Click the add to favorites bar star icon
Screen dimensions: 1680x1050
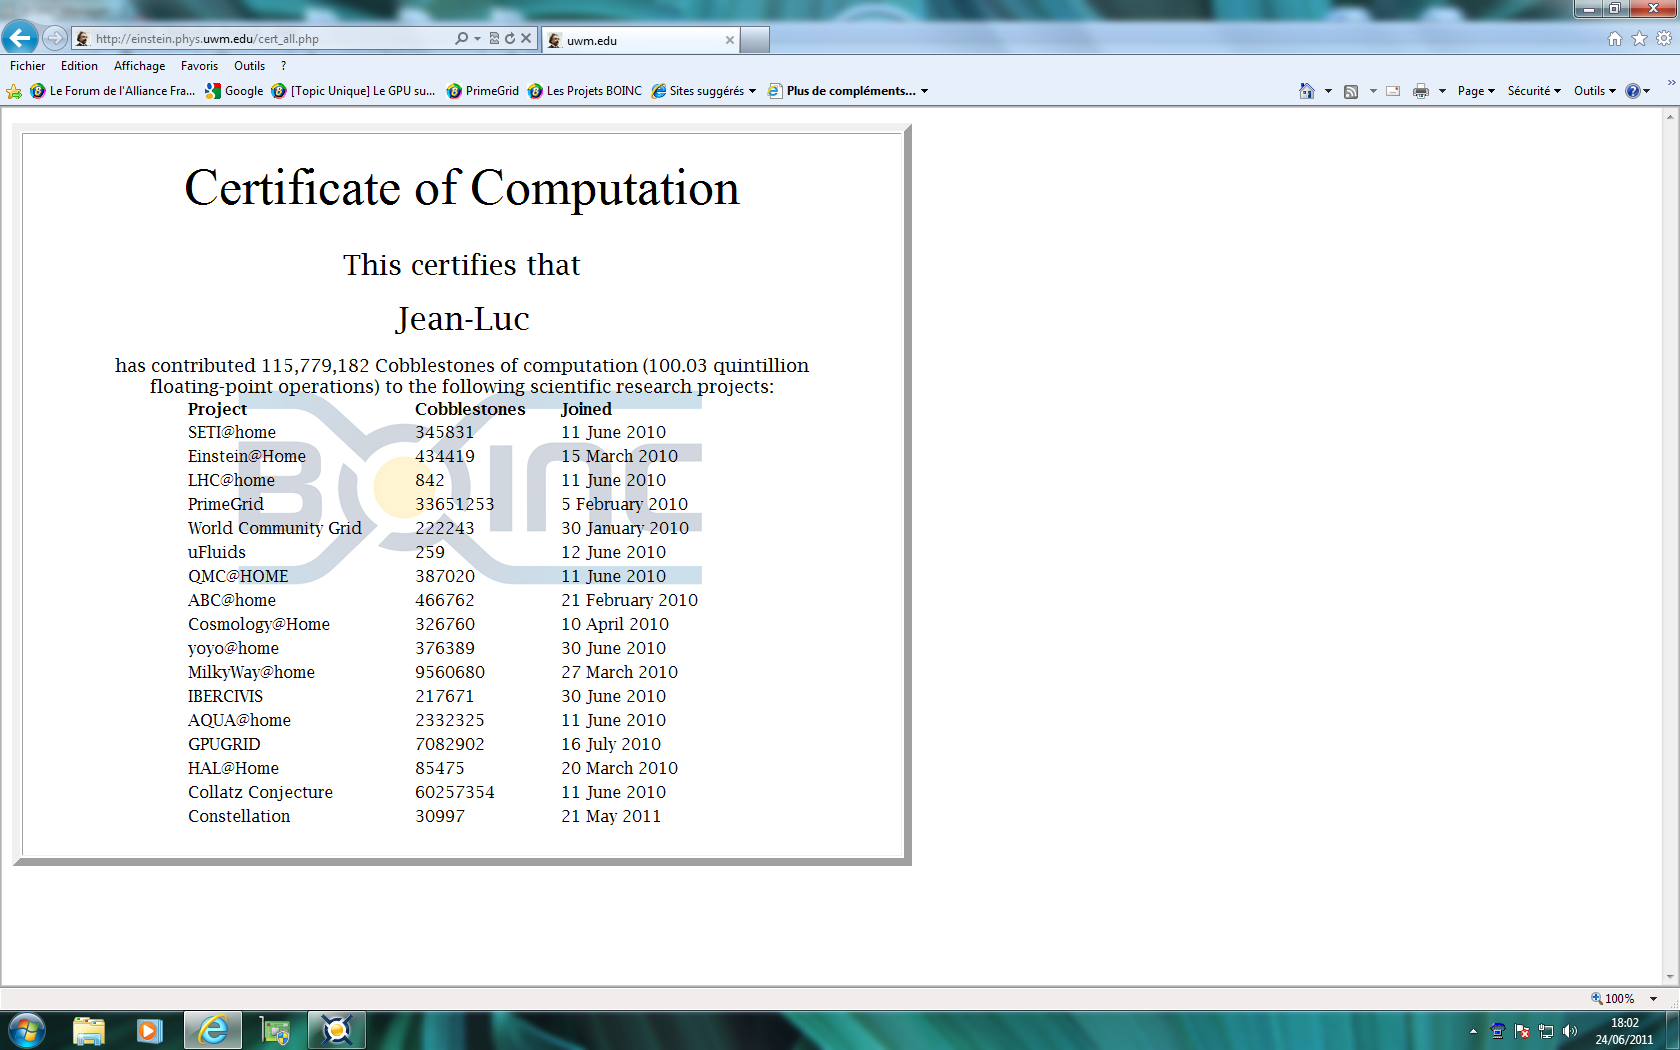[x=14, y=91]
